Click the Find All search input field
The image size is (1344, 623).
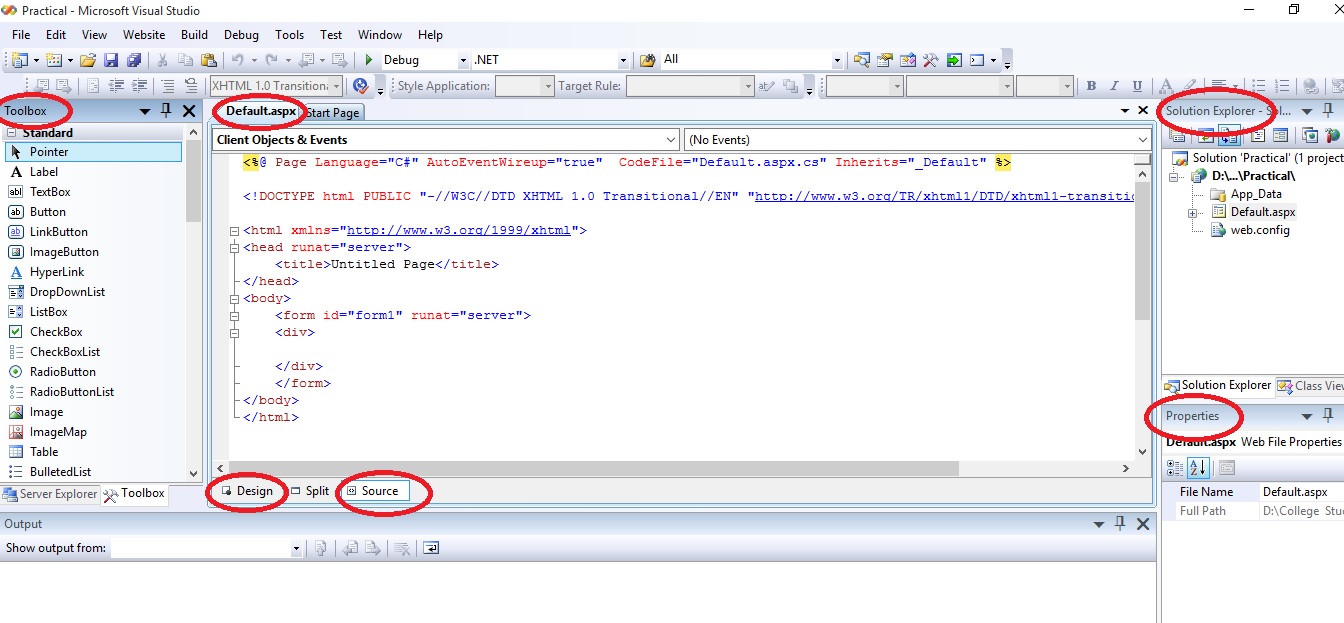[x=750, y=60]
